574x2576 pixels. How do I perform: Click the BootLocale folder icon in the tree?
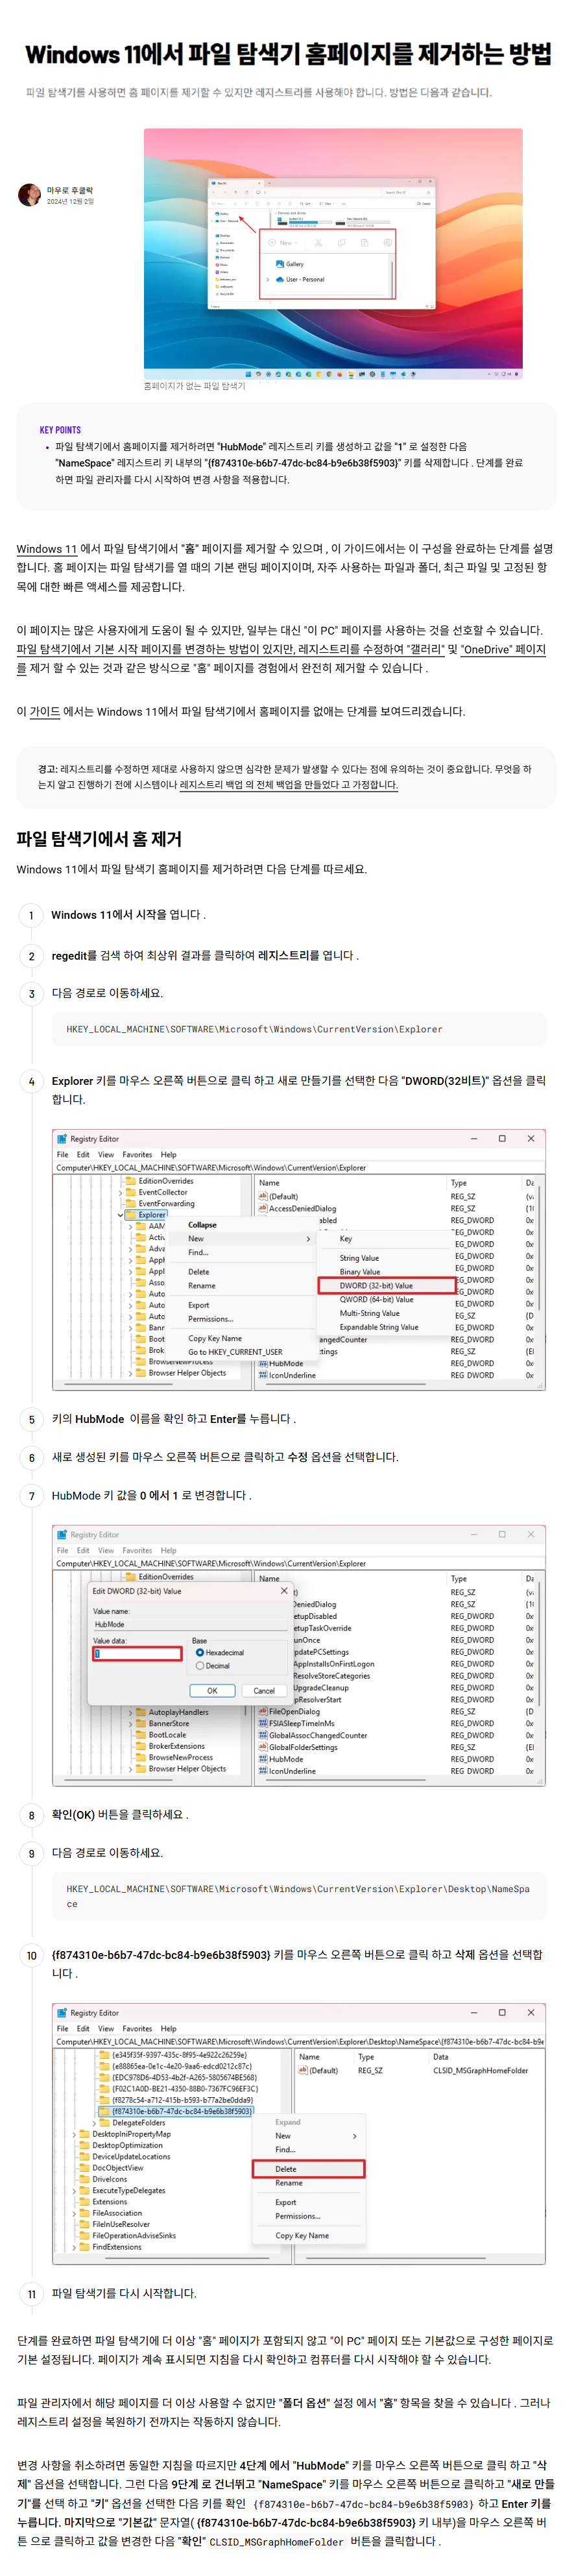(x=141, y=1735)
